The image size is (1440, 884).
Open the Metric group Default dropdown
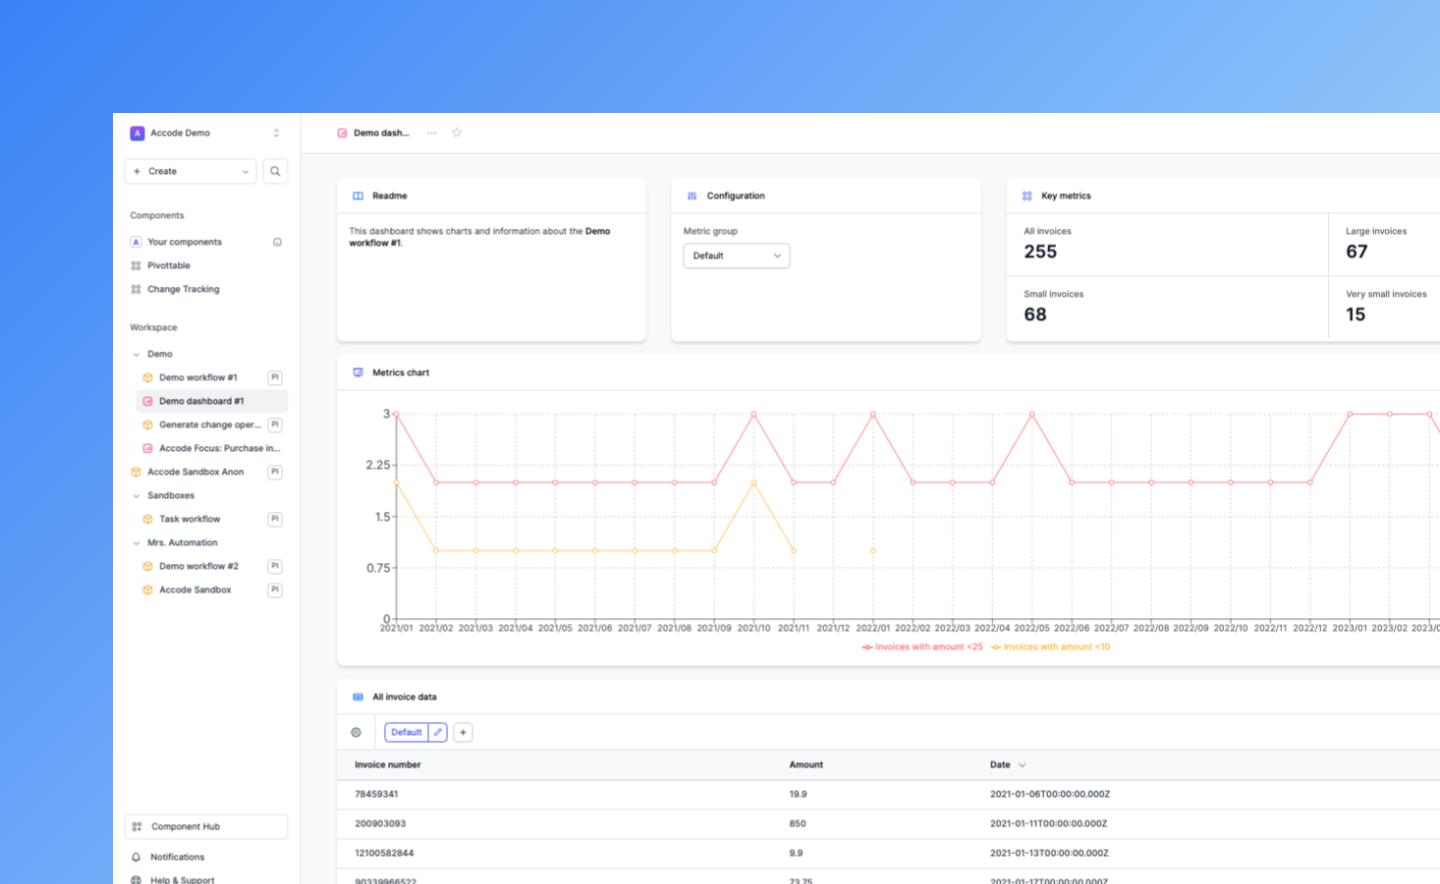736,256
